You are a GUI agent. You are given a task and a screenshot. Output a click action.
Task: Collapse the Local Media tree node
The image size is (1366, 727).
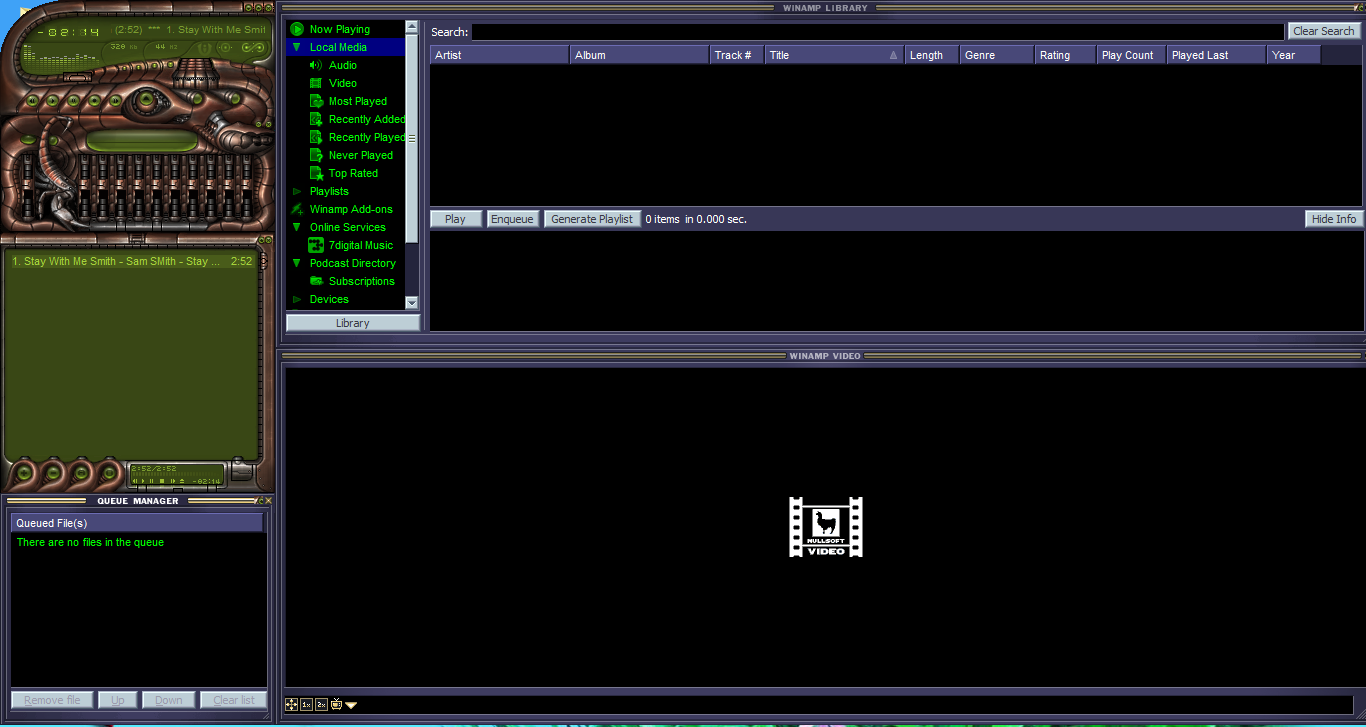297,47
